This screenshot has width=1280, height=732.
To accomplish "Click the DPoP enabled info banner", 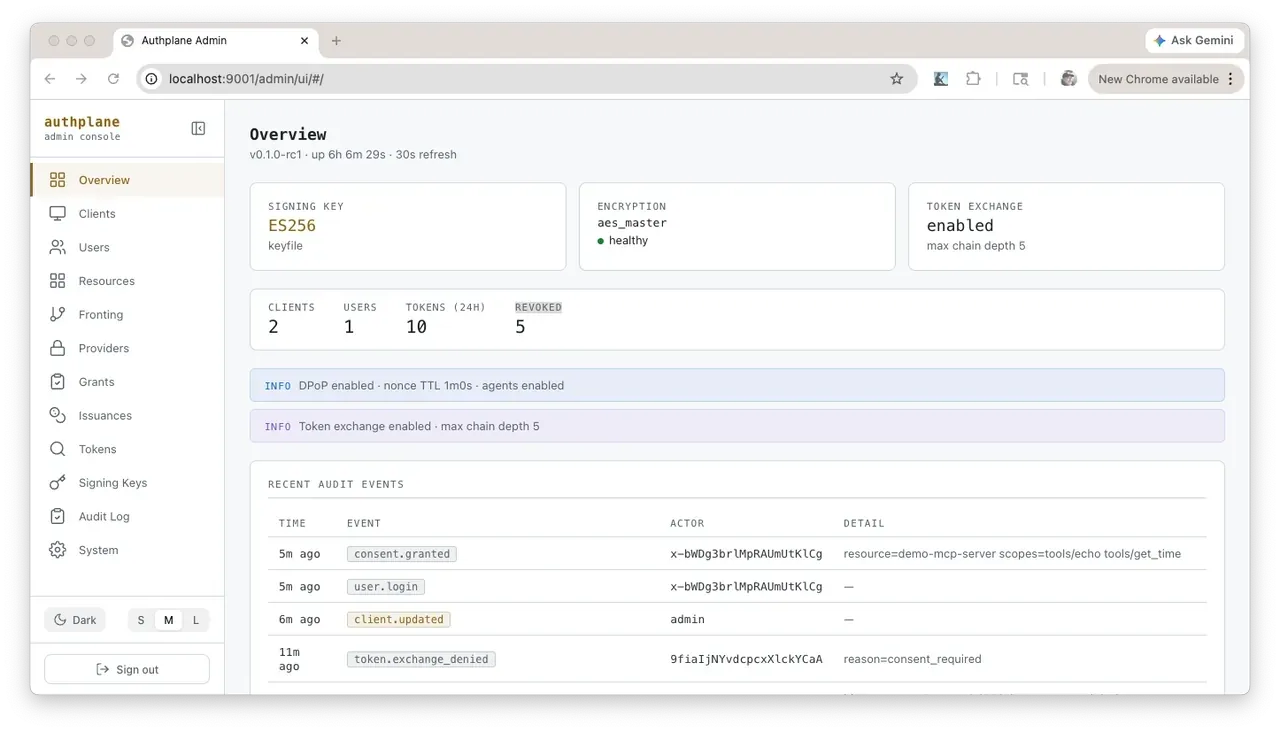I will 737,385.
